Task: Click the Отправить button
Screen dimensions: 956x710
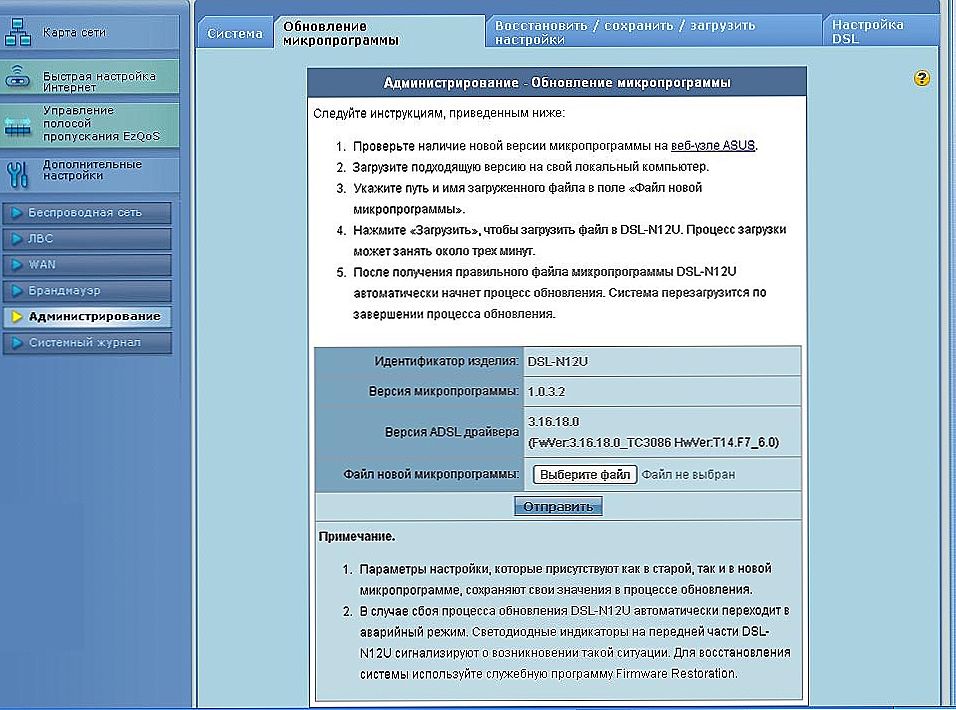Action: (x=558, y=506)
